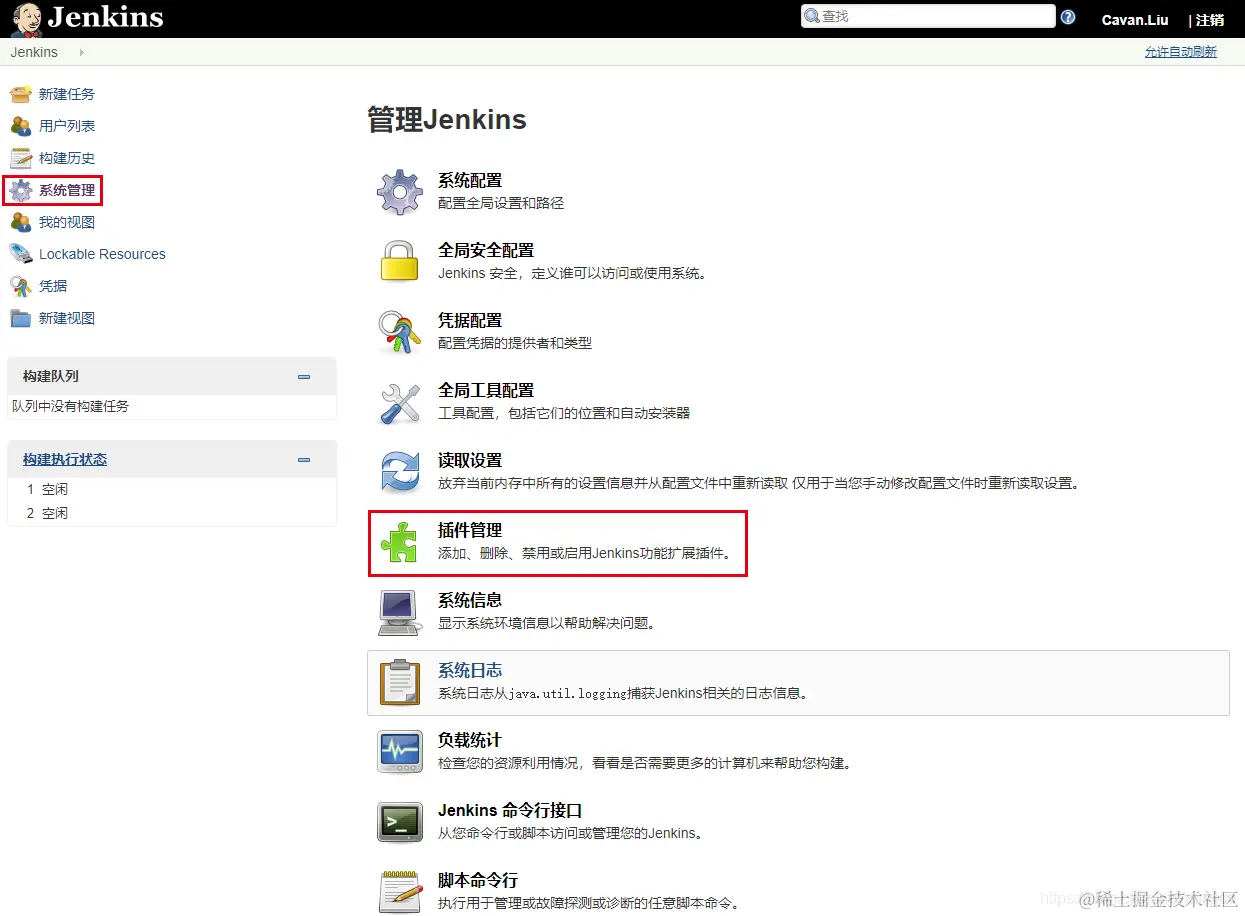Click the 添加、删除、禁用或启用Jenkins功能扩展插件 description
Screen dimensions: 1245x916
pyautogui.click(x=585, y=553)
